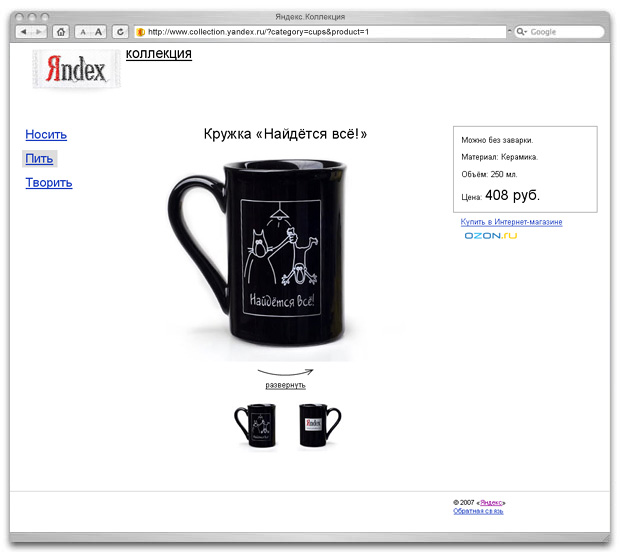Screen dimensions: 620x552
Task: Increase text size with large A button
Action: (x=100, y=32)
